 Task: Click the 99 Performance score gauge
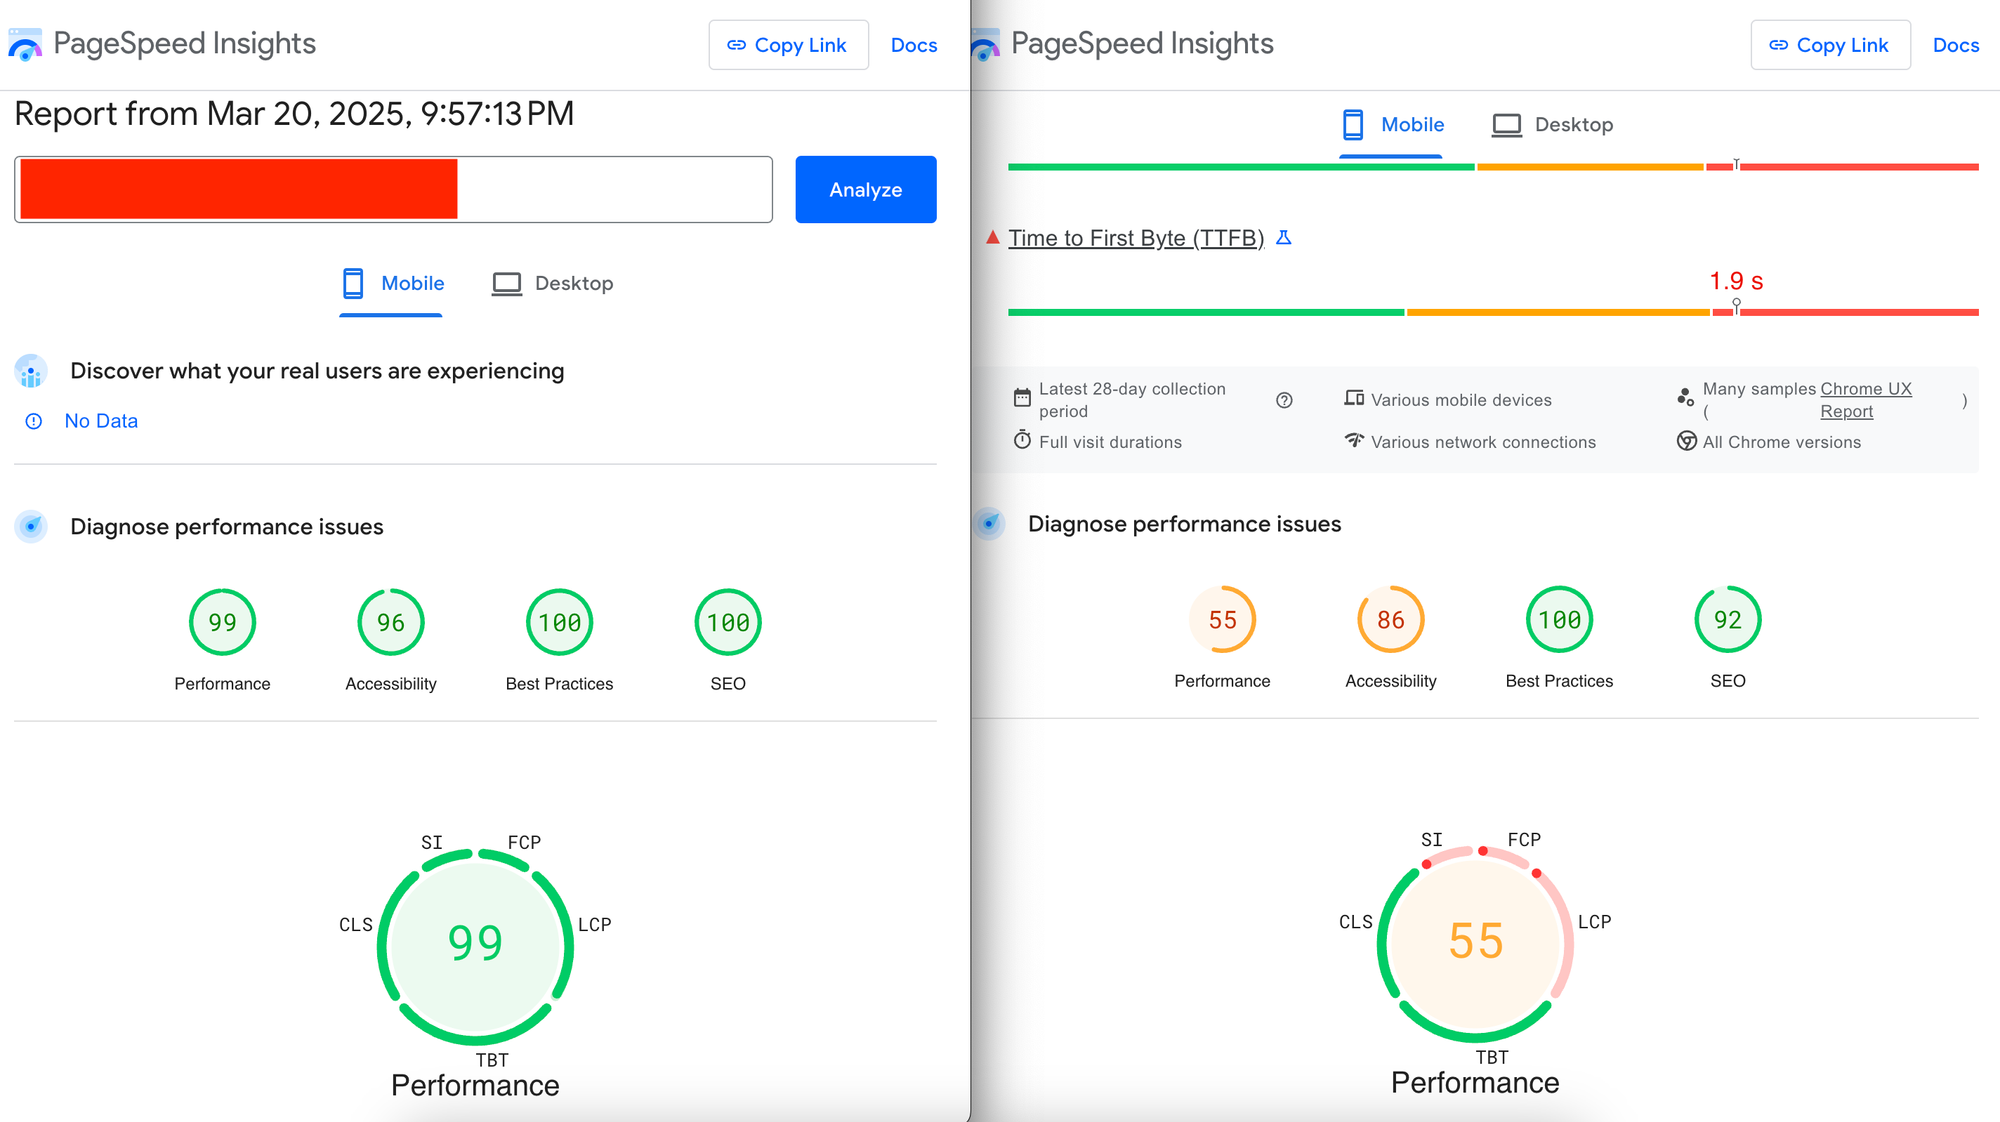222,622
